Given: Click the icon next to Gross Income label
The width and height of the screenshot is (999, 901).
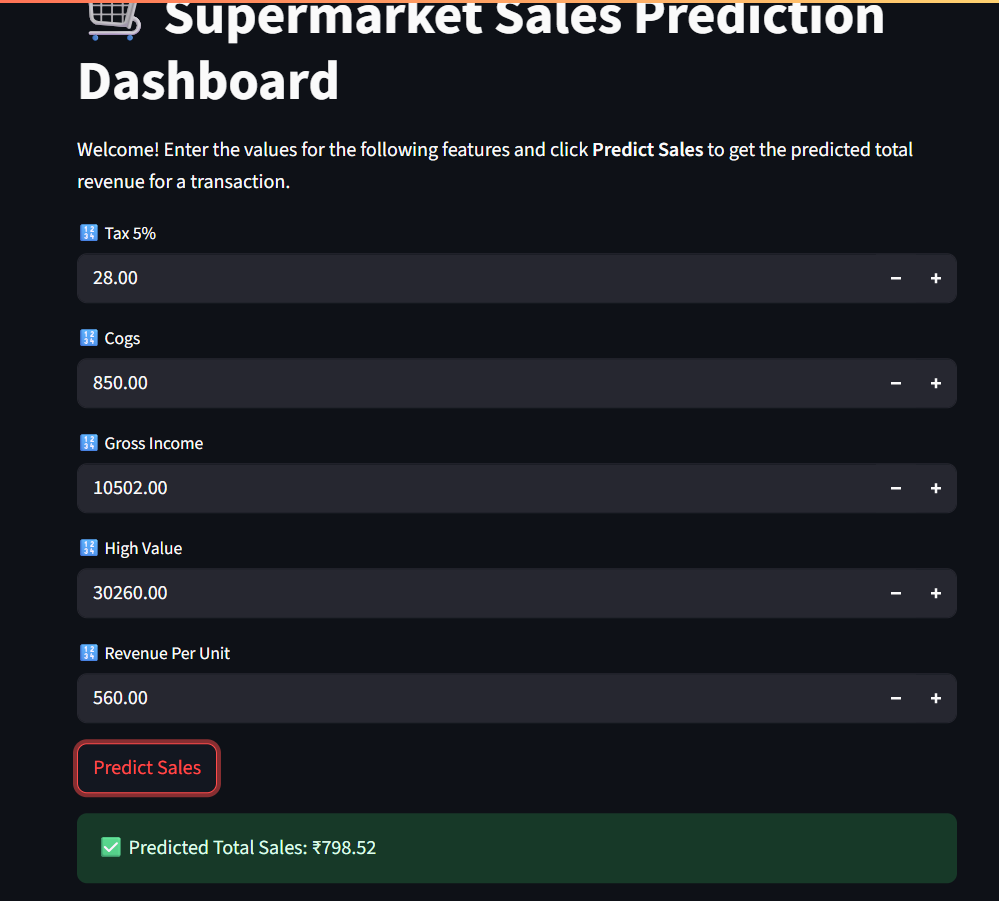Looking at the screenshot, I should pos(89,442).
